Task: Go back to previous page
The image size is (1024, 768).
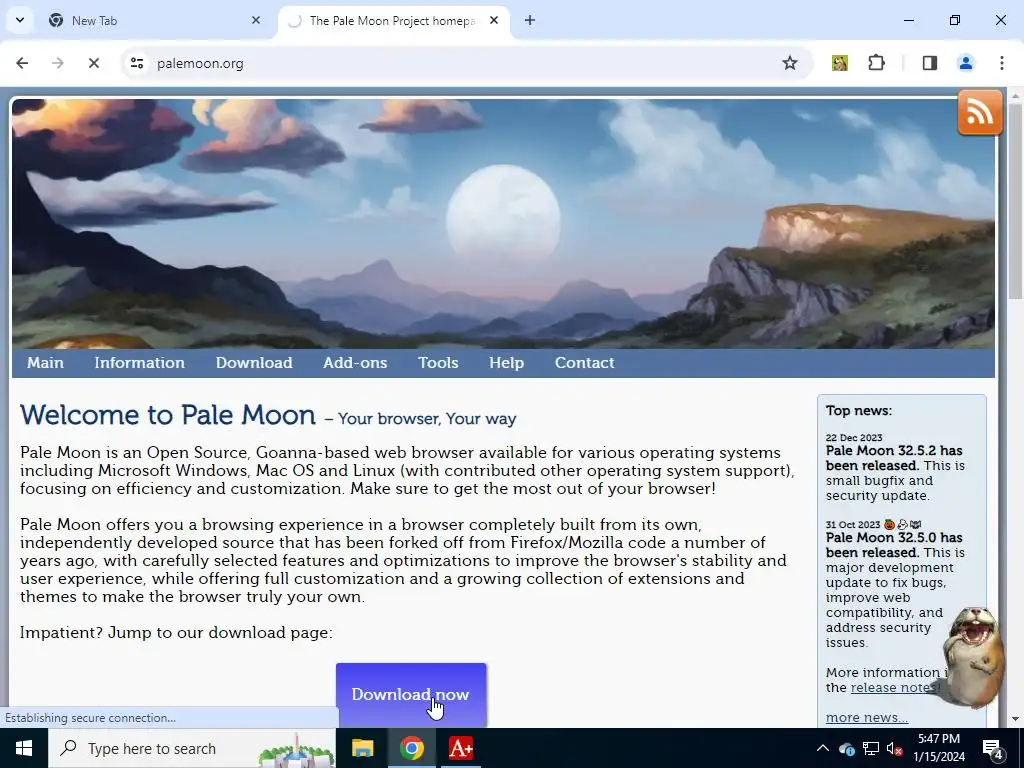Action: 22,63
